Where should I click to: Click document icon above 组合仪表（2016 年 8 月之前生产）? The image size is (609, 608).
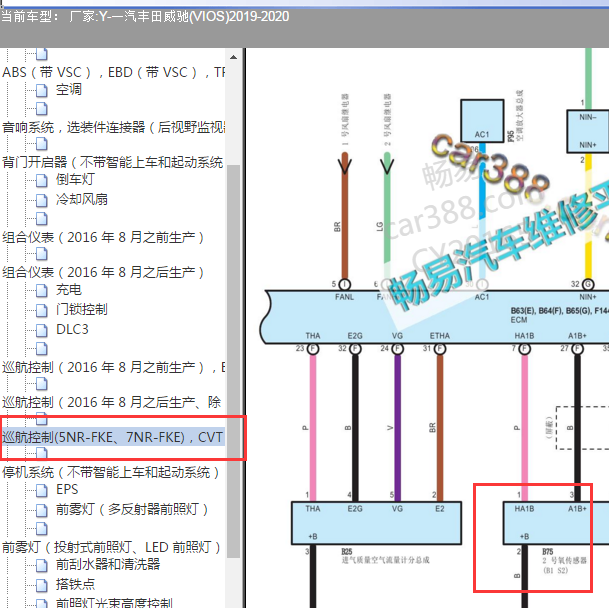coord(42,220)
